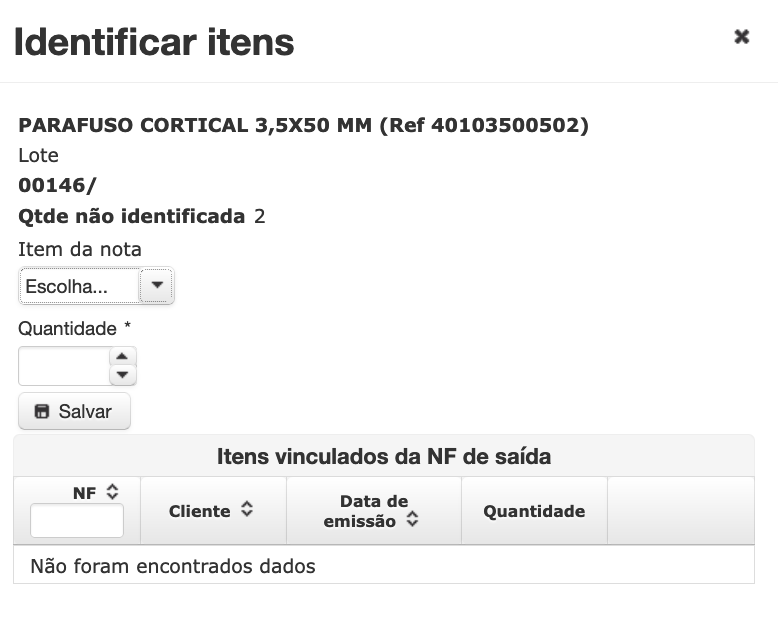This screenshot has width=778, height=620.
Task: Click the Salvar button
Action: (74, 411)
